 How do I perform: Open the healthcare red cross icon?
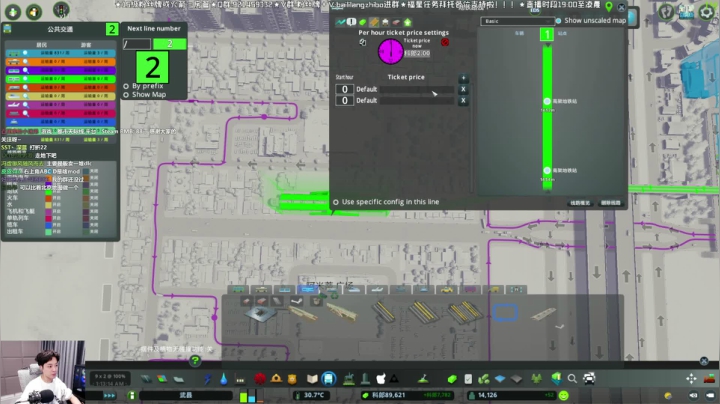point(260,379)
